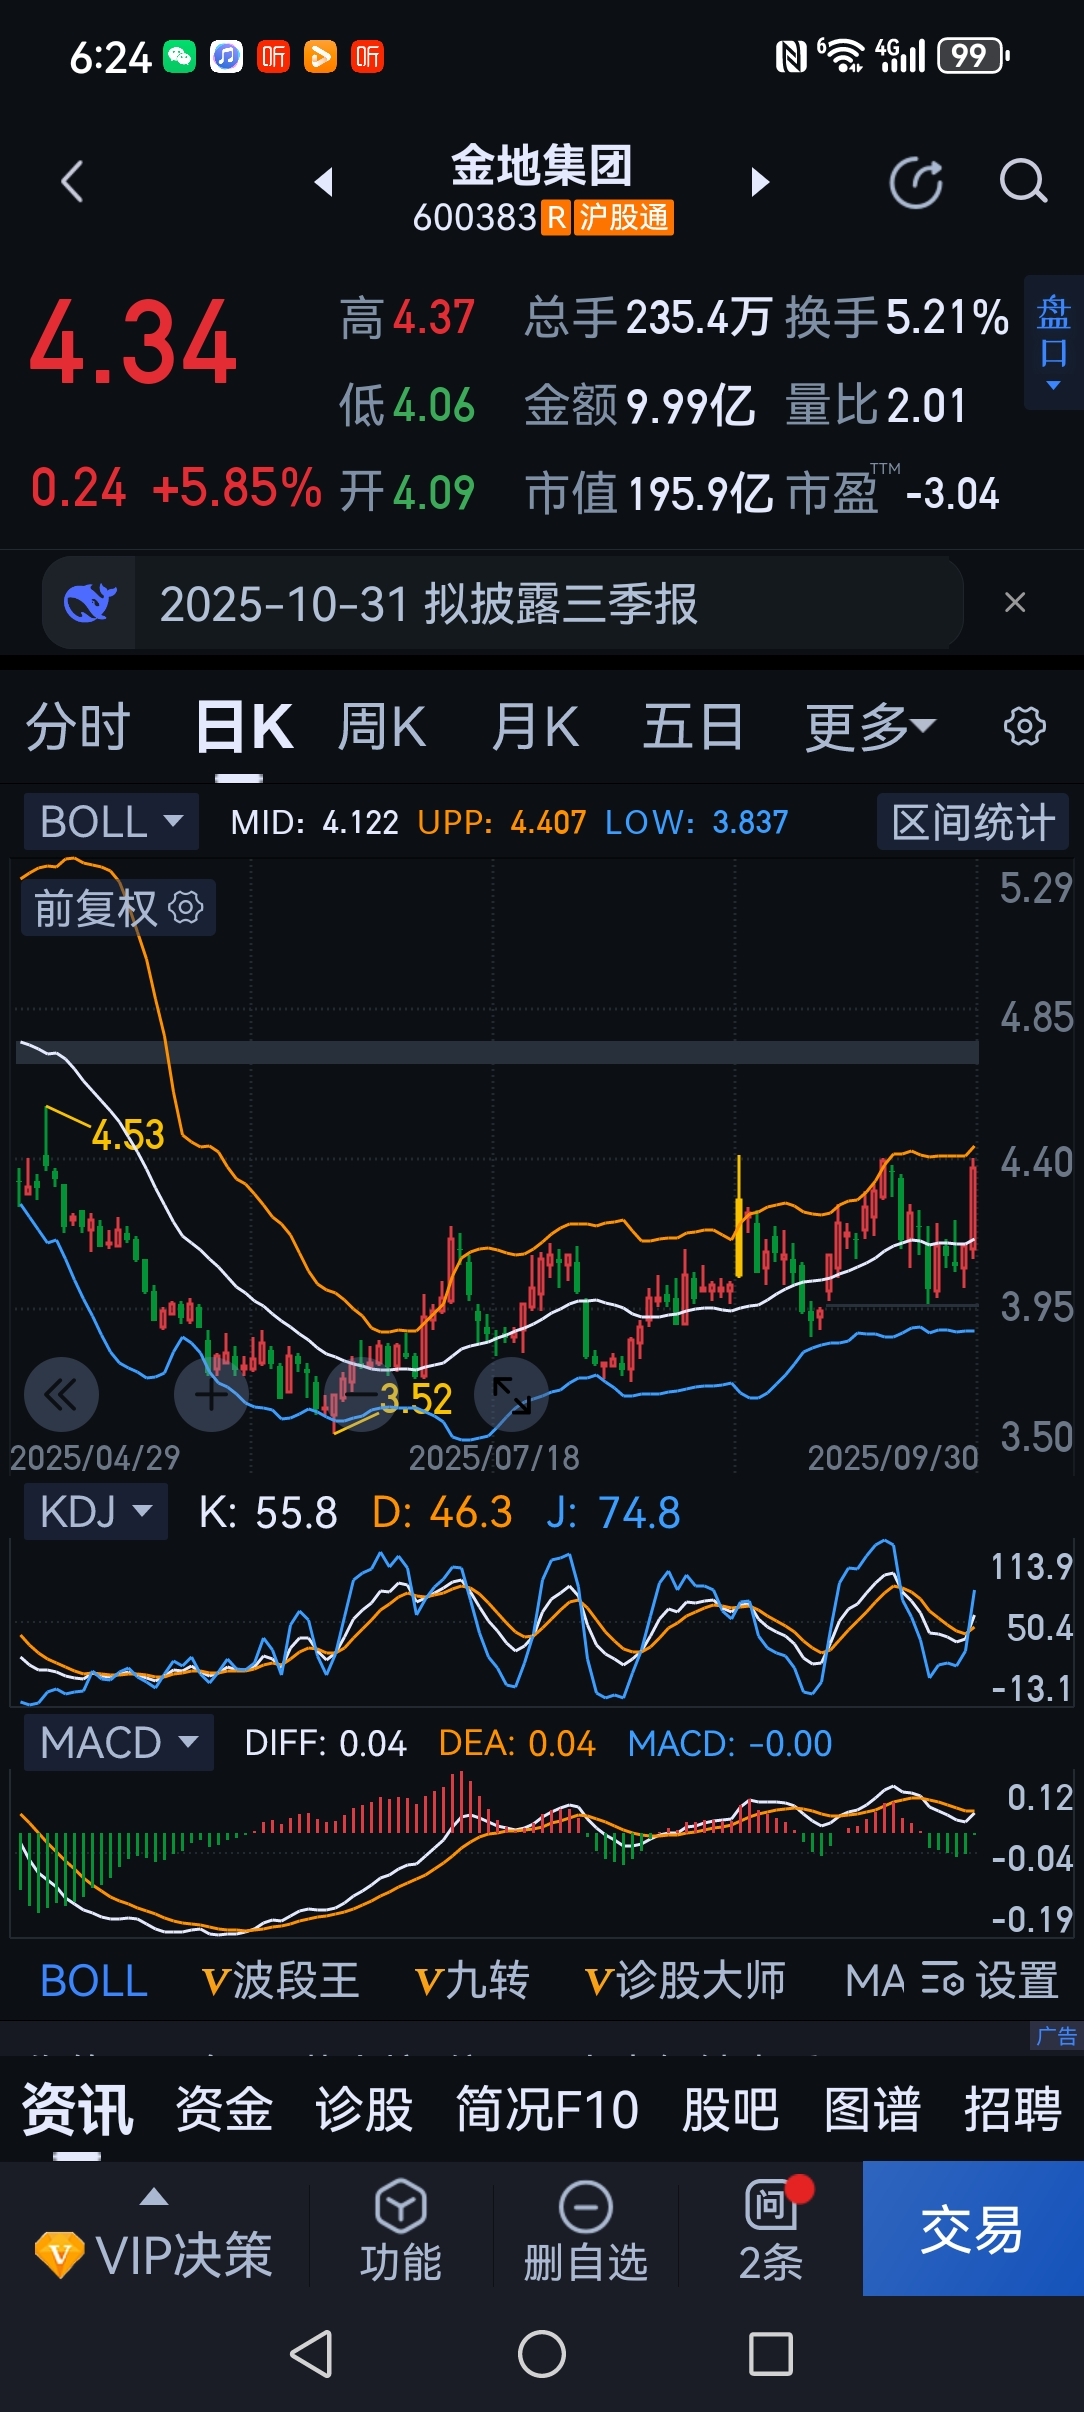
Task: Open the 简况F10 tab
Action: click(547, 2108)
